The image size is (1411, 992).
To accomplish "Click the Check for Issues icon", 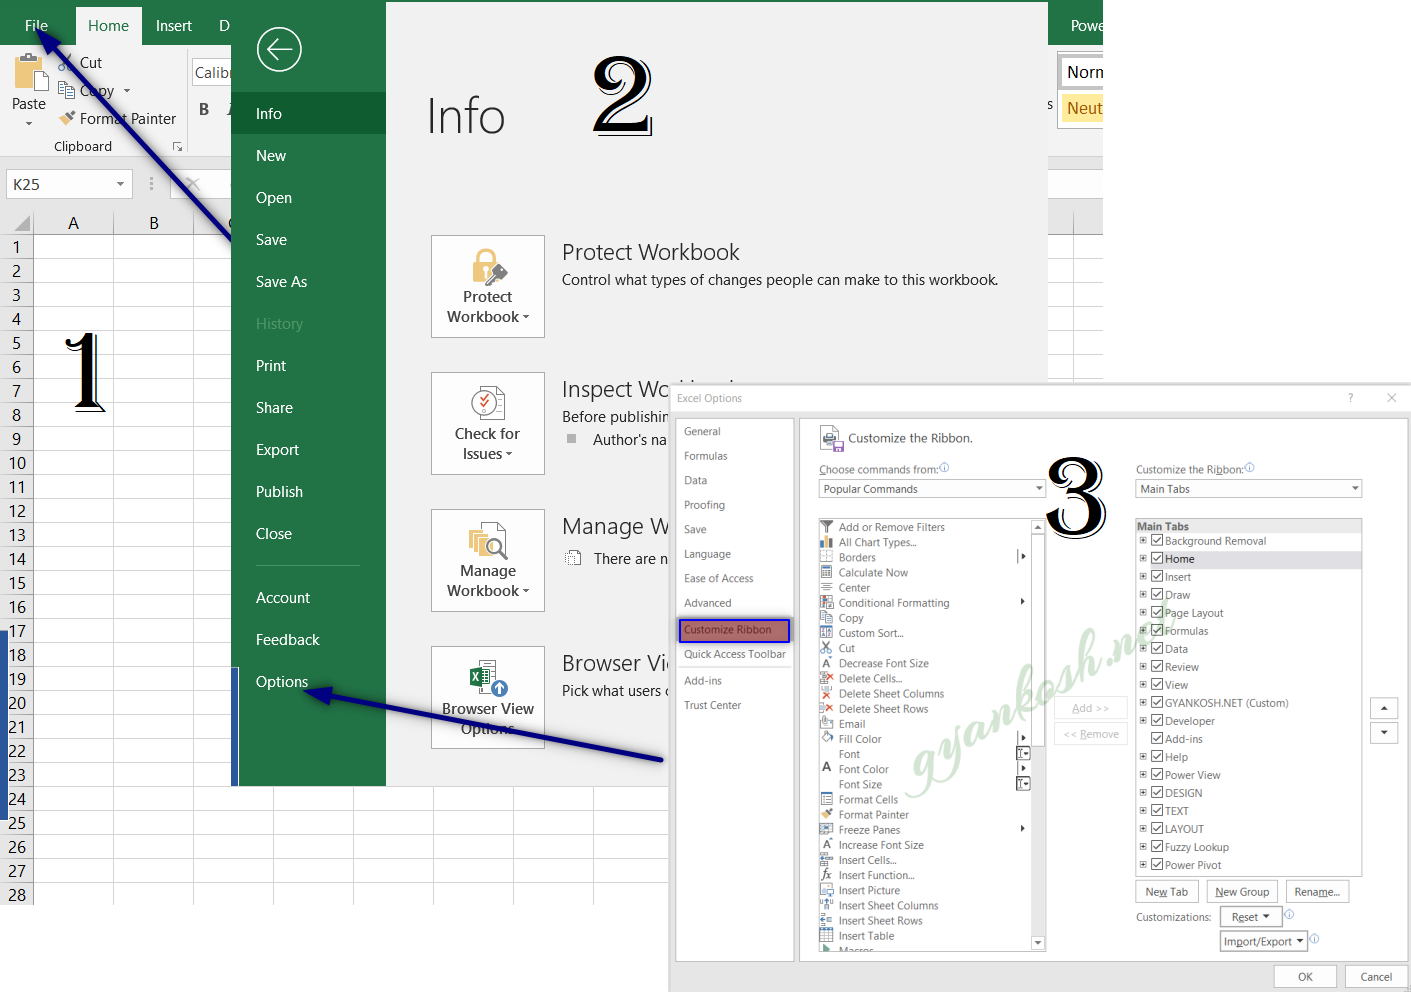I will tap(488, 404).
